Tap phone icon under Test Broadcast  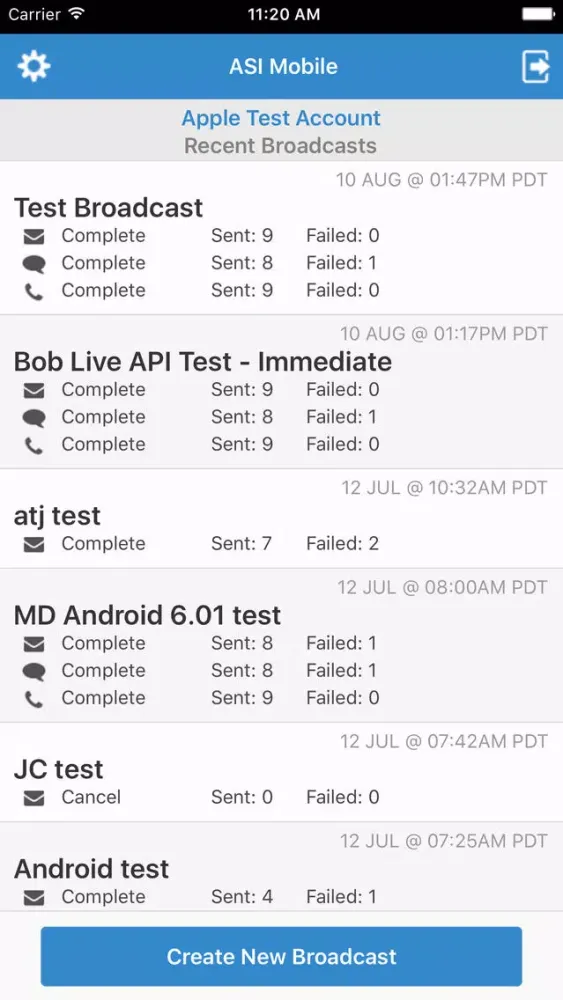(x=34, y=292)
